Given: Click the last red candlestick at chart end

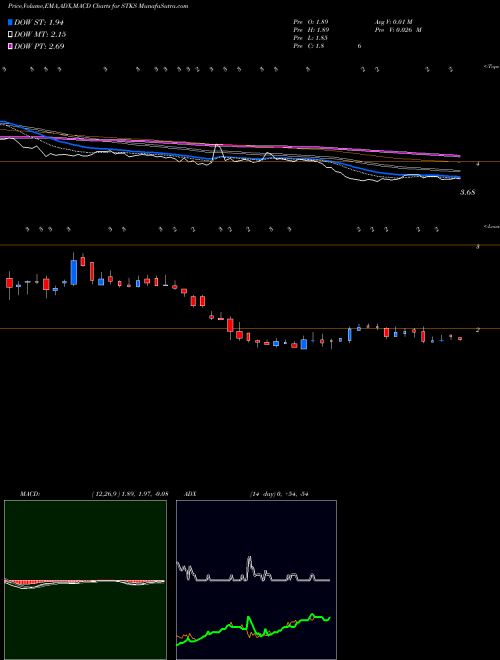Looking at the screenshot, I should [460, 338].
